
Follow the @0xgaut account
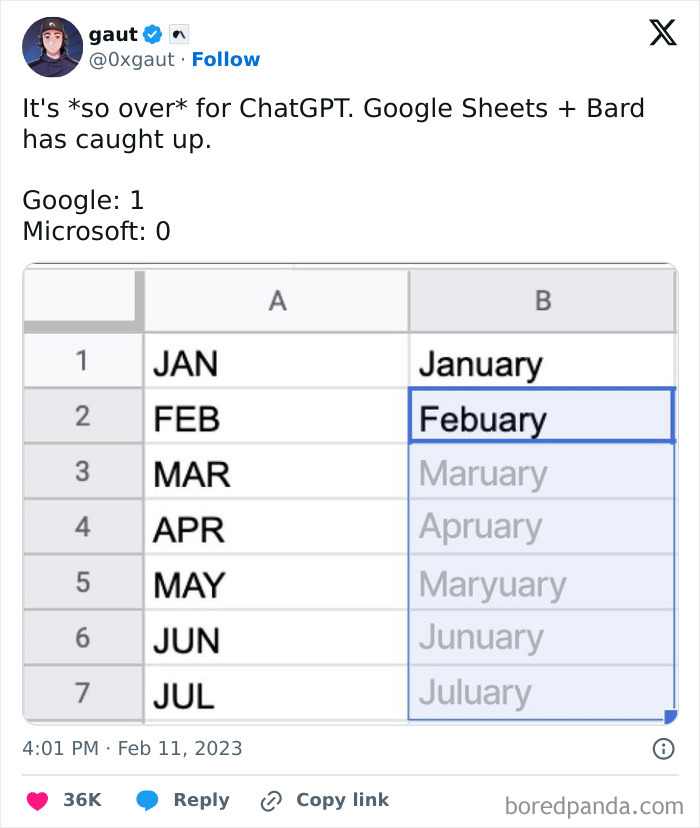point(226,59)
